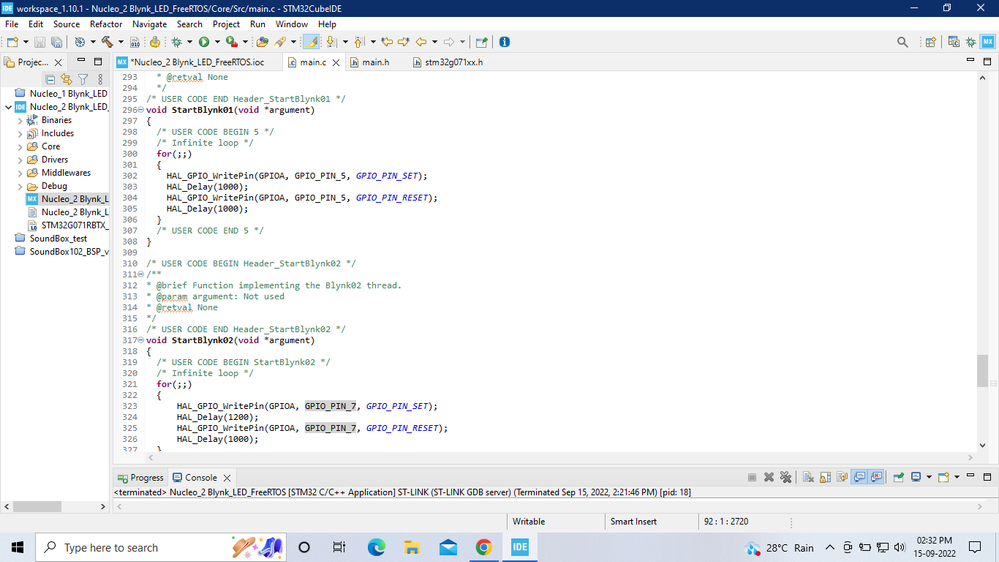The image size is (999, 562).
Task: Toggle Show Console When Standard Out Changes
Action: tap(859, 477)
